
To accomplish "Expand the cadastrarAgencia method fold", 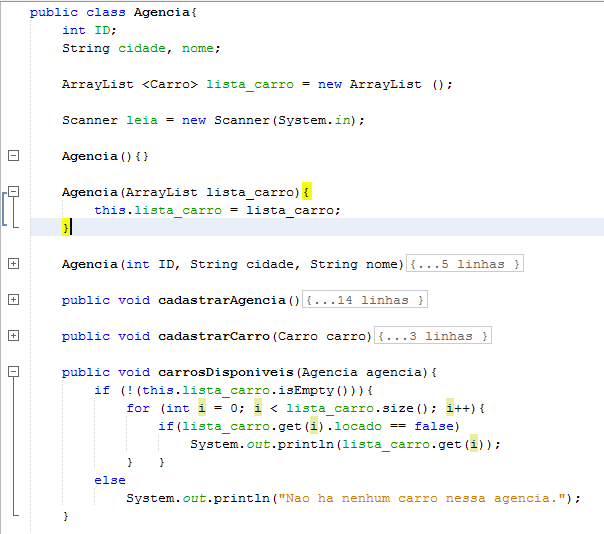I will click(13, 299).
